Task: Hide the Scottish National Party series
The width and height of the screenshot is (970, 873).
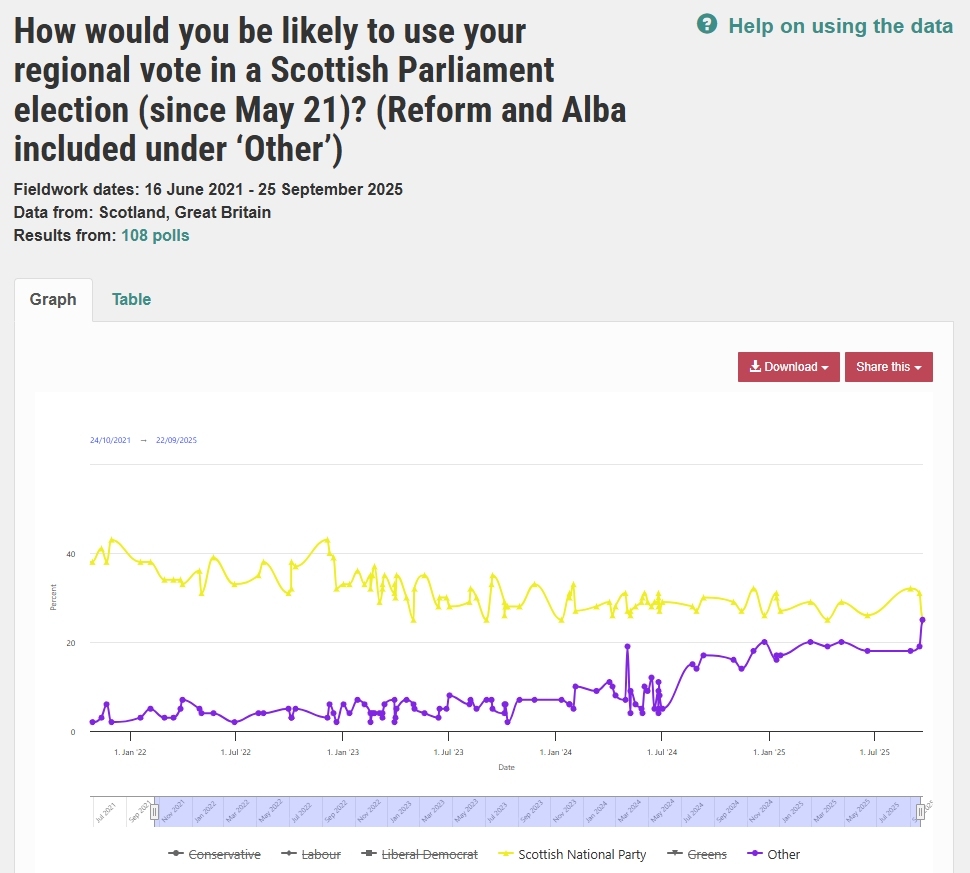Action: click(x=584, y=854)
